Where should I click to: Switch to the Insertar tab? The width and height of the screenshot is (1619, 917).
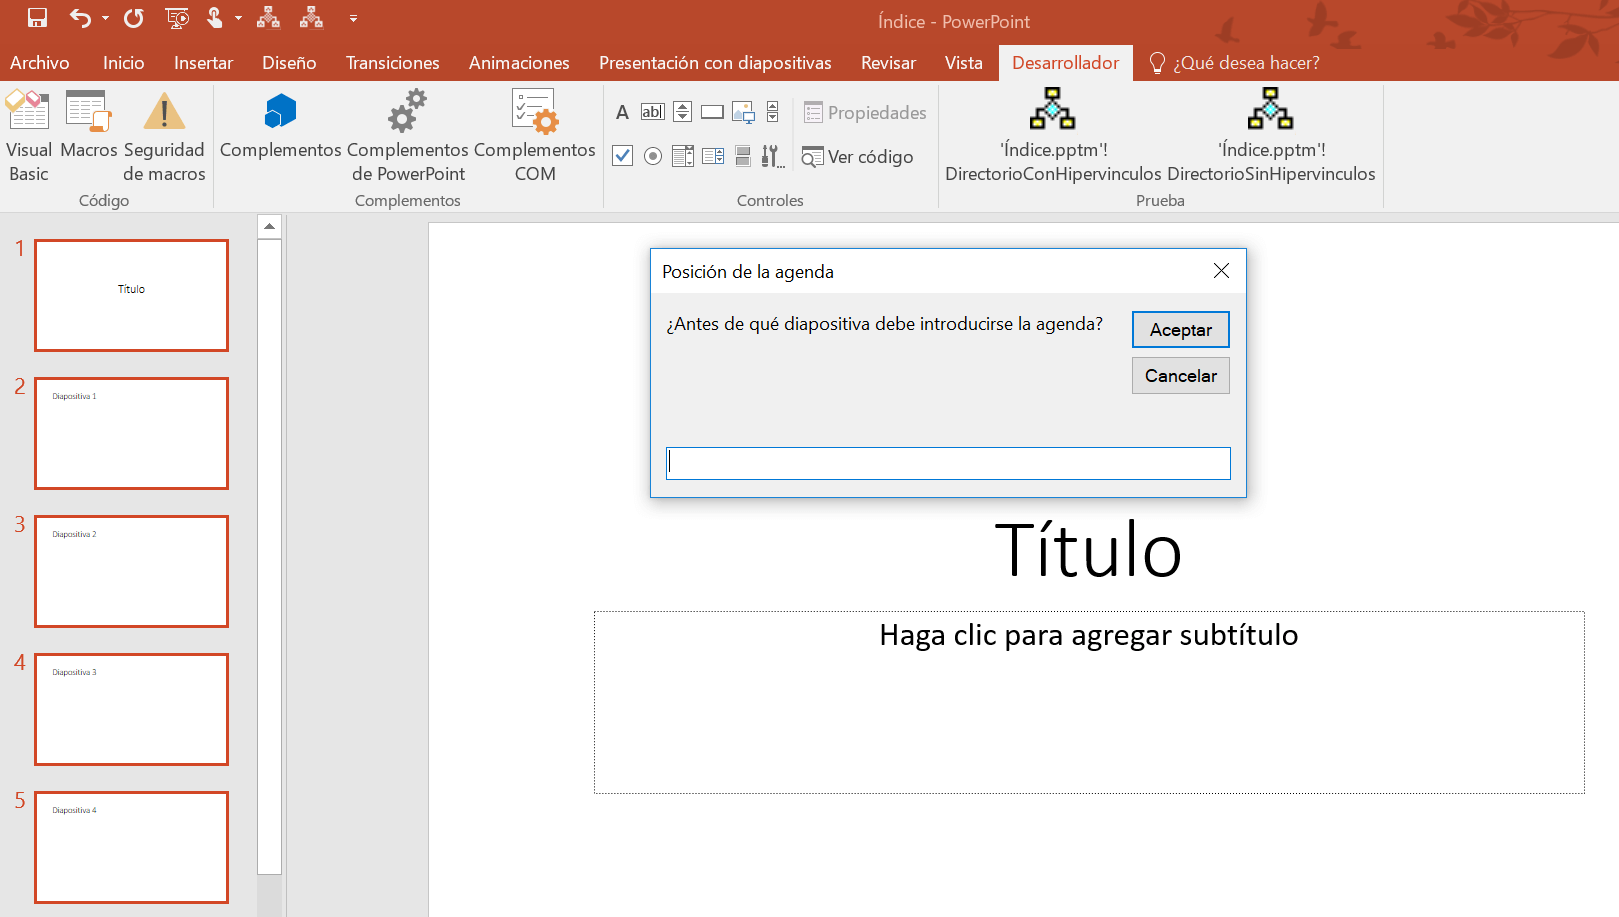(x=203, y=63)
